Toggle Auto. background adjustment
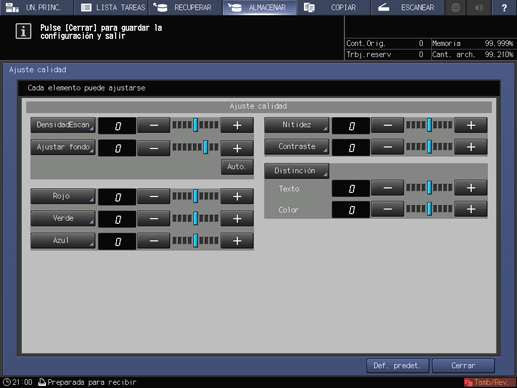This screenshot has width=517, height=388. coord(237,167)
